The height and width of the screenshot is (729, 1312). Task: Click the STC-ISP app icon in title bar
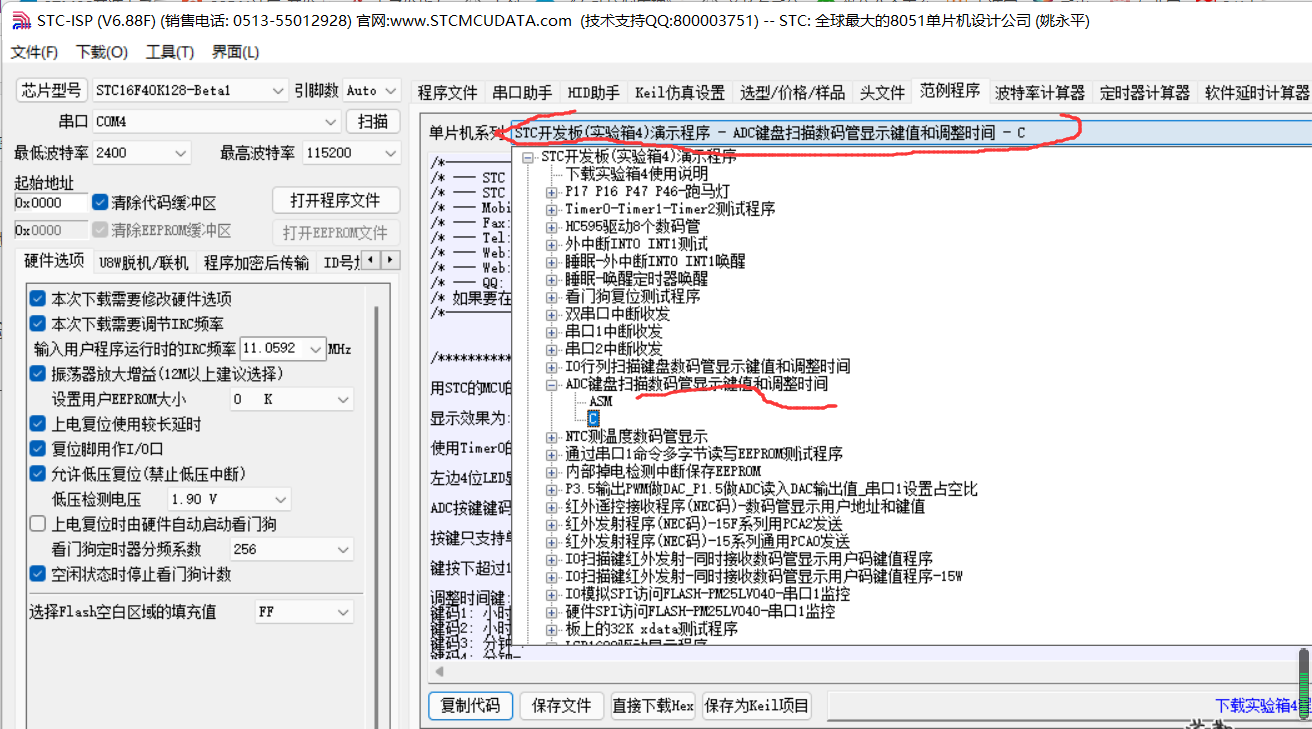(20, 20)
